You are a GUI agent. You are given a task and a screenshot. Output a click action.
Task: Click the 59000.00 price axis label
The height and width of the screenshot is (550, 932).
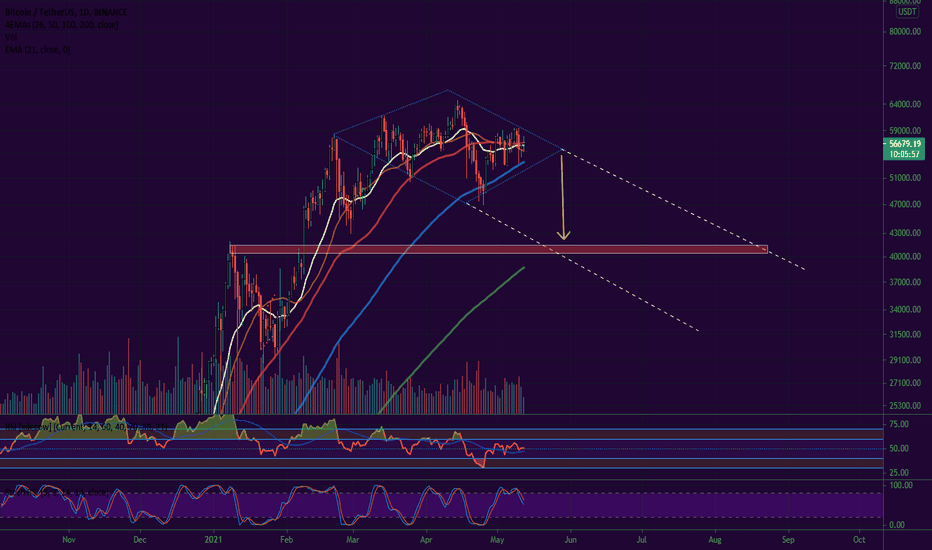[x=905, y=130]
